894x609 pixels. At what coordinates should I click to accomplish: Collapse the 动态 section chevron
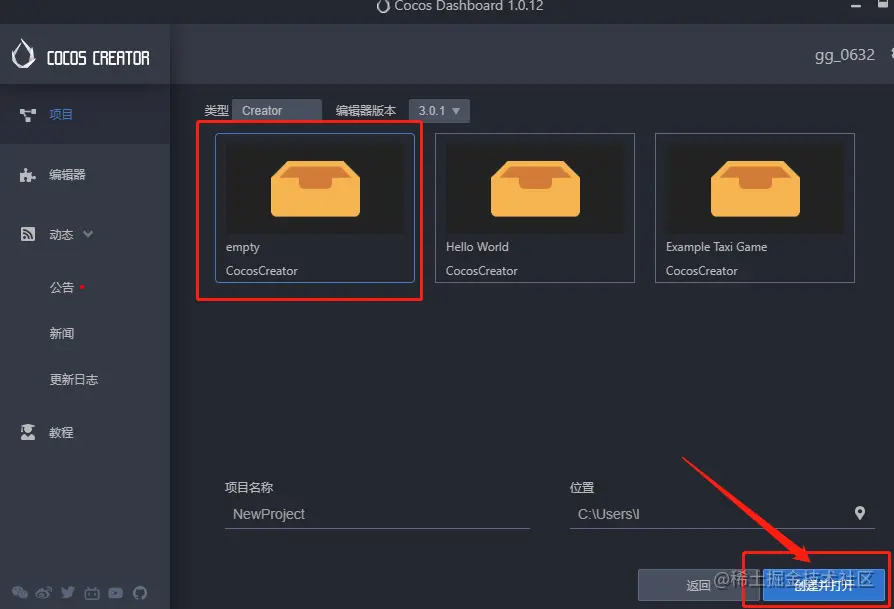pos(88,234)
